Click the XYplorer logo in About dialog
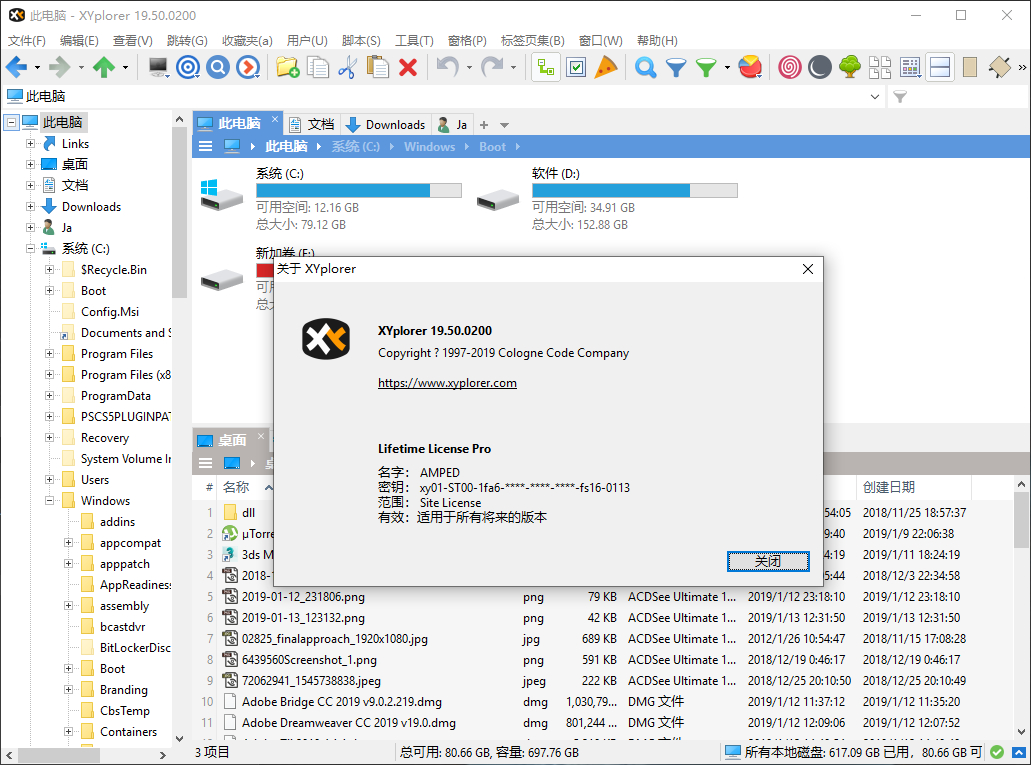Image resolution: width=1031 pixels, height=765 pixels. pos(326,339)
